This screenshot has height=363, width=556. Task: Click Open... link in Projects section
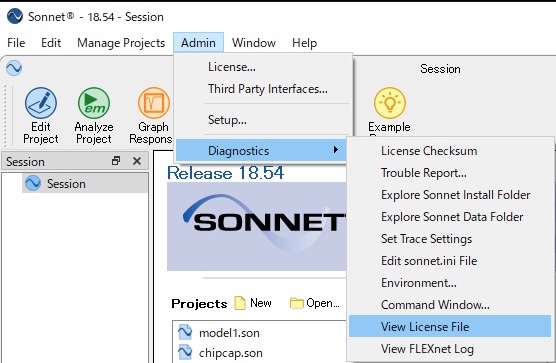coord(323,303)
